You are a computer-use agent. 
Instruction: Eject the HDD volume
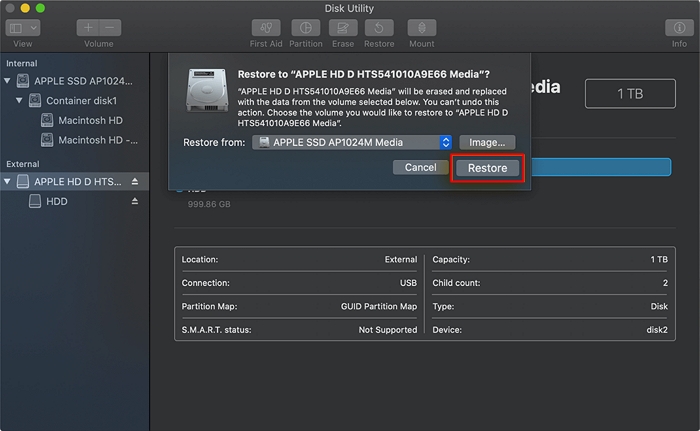click(x=135, y=202)
